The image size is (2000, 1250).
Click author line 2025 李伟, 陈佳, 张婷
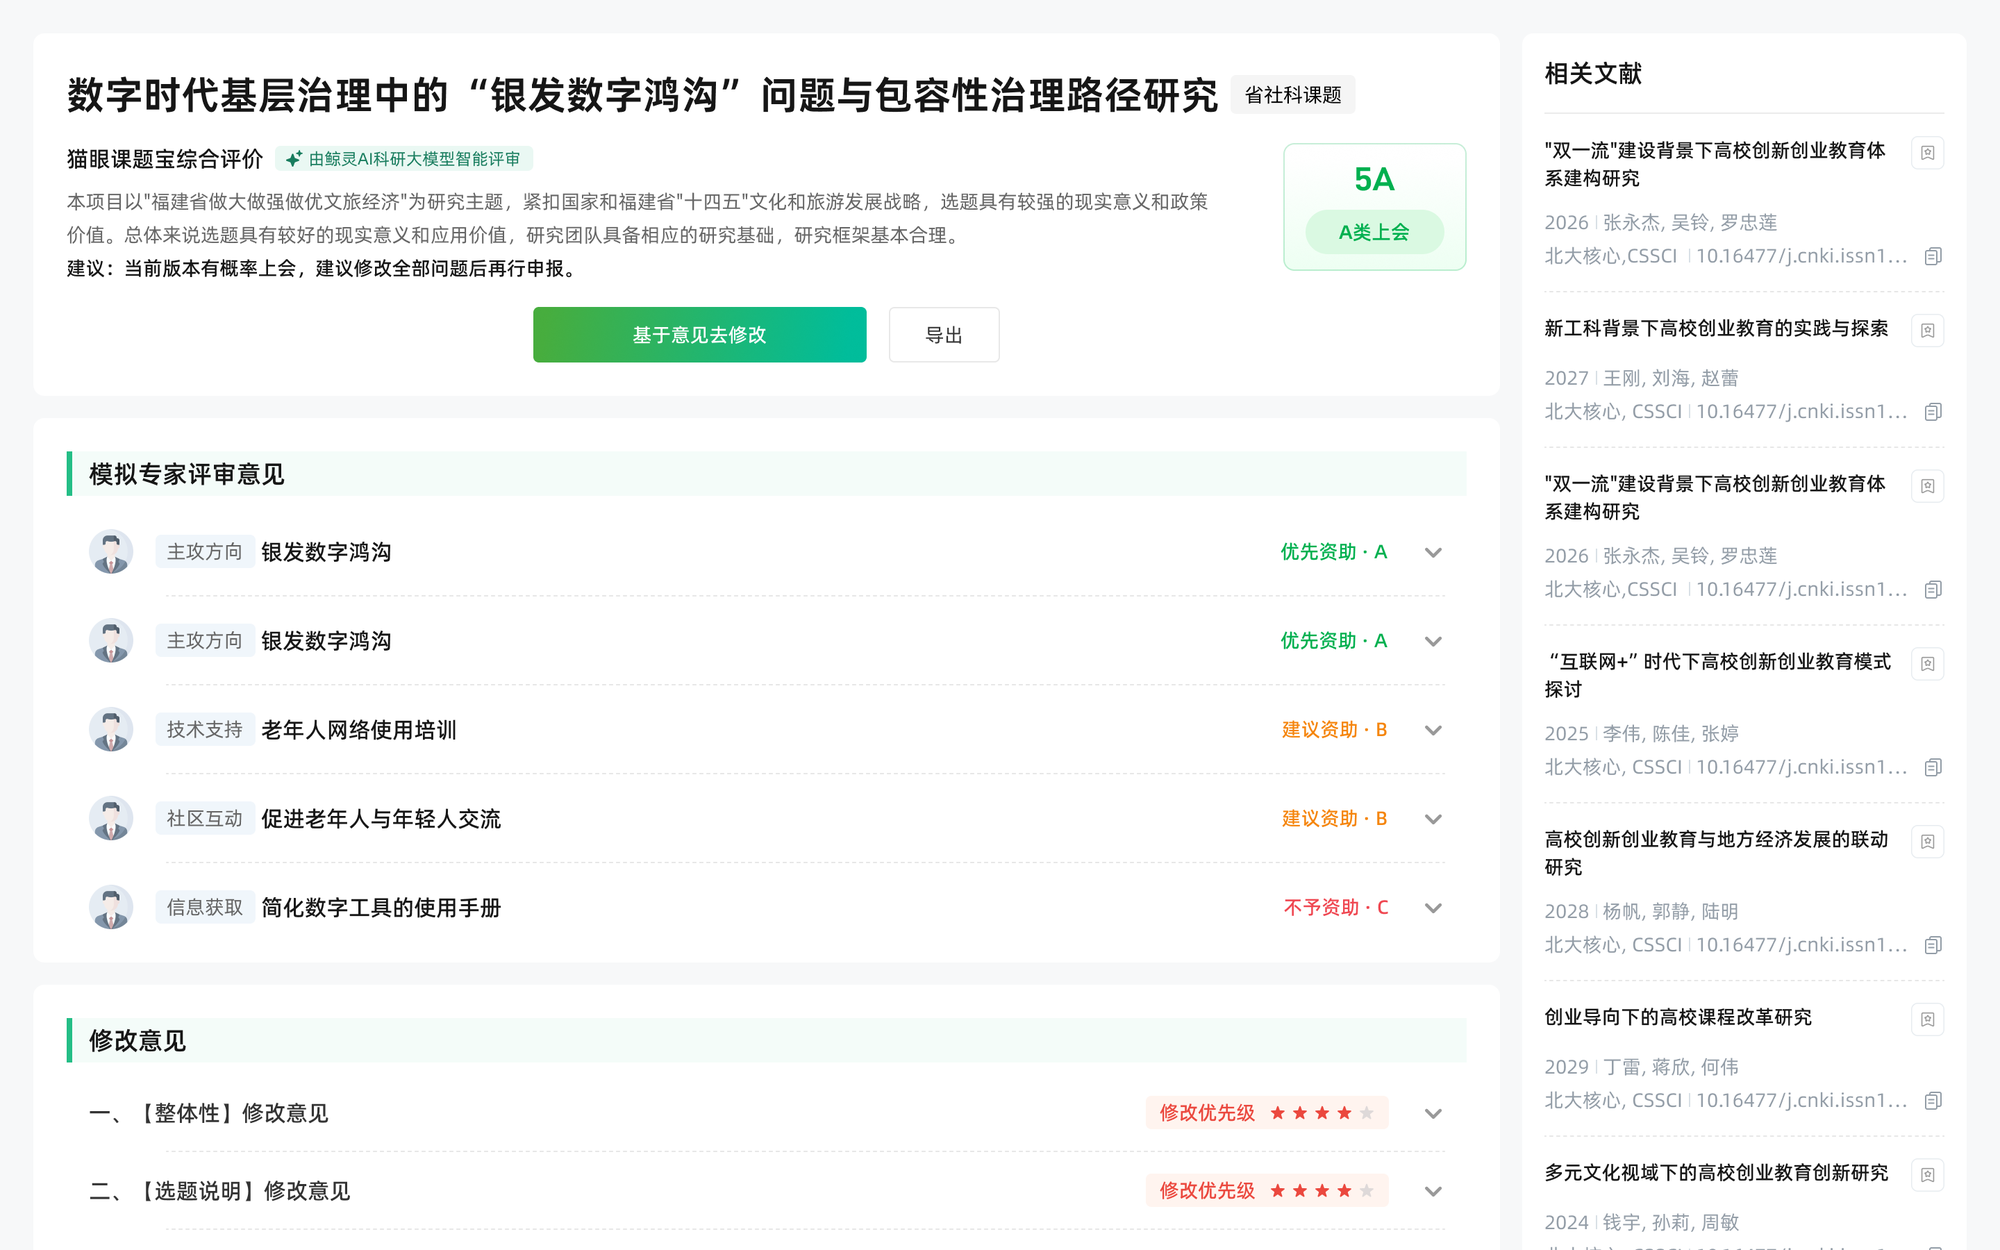pyautogui.click(x=1641, y=733)
